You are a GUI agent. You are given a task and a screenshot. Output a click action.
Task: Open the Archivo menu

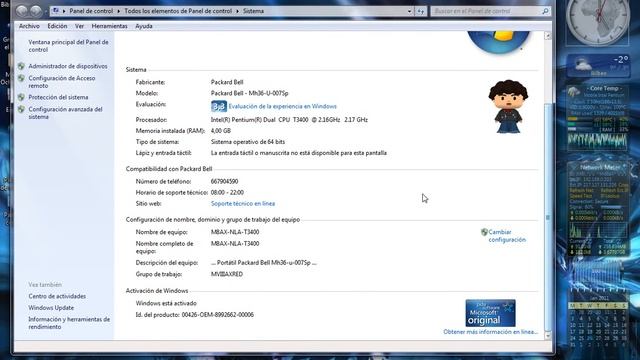[x=29, y=26]
